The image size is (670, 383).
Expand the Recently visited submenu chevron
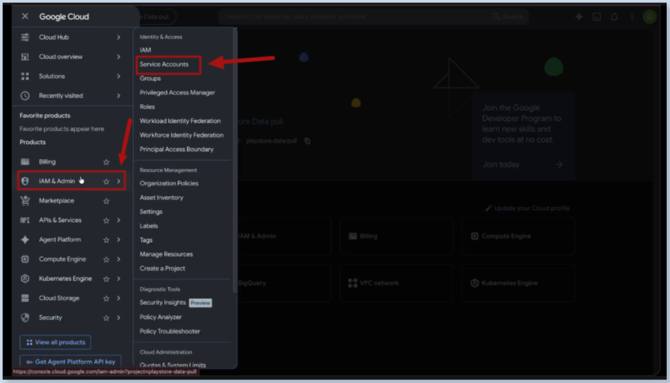pyautogui.click(x=118, y=96)
